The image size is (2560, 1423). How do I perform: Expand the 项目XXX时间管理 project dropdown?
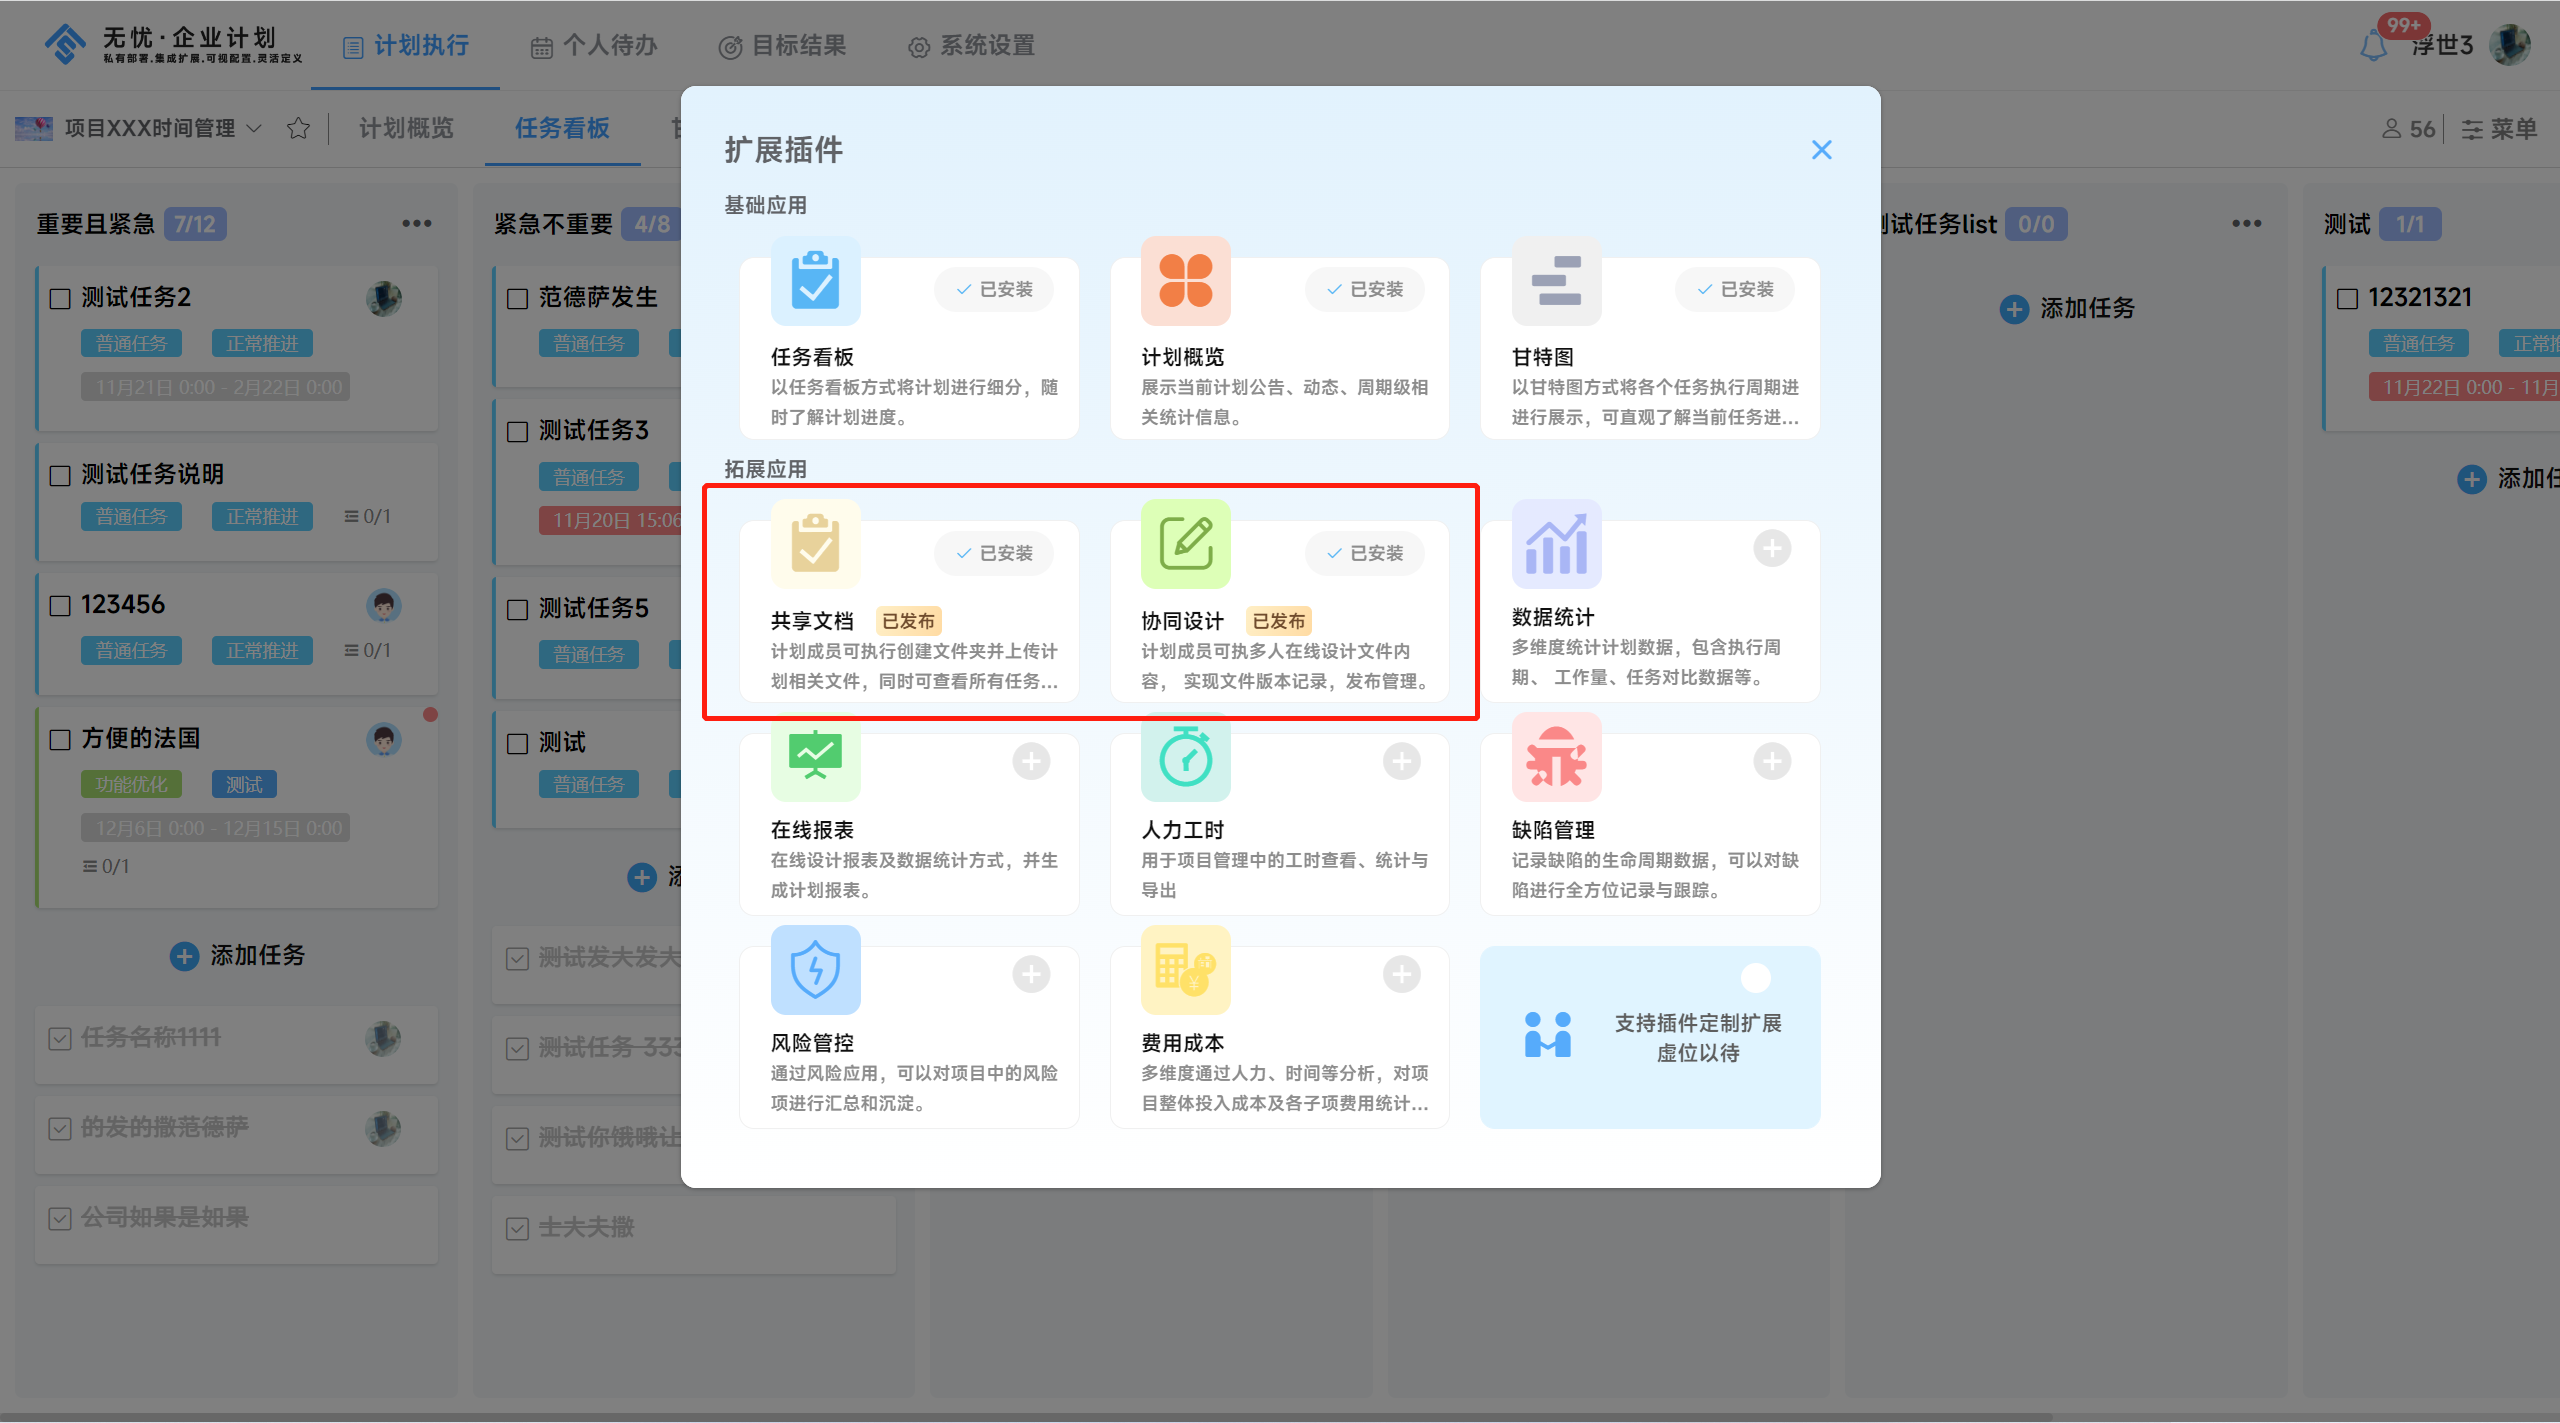pyautogui.click(x=254, y=128)
